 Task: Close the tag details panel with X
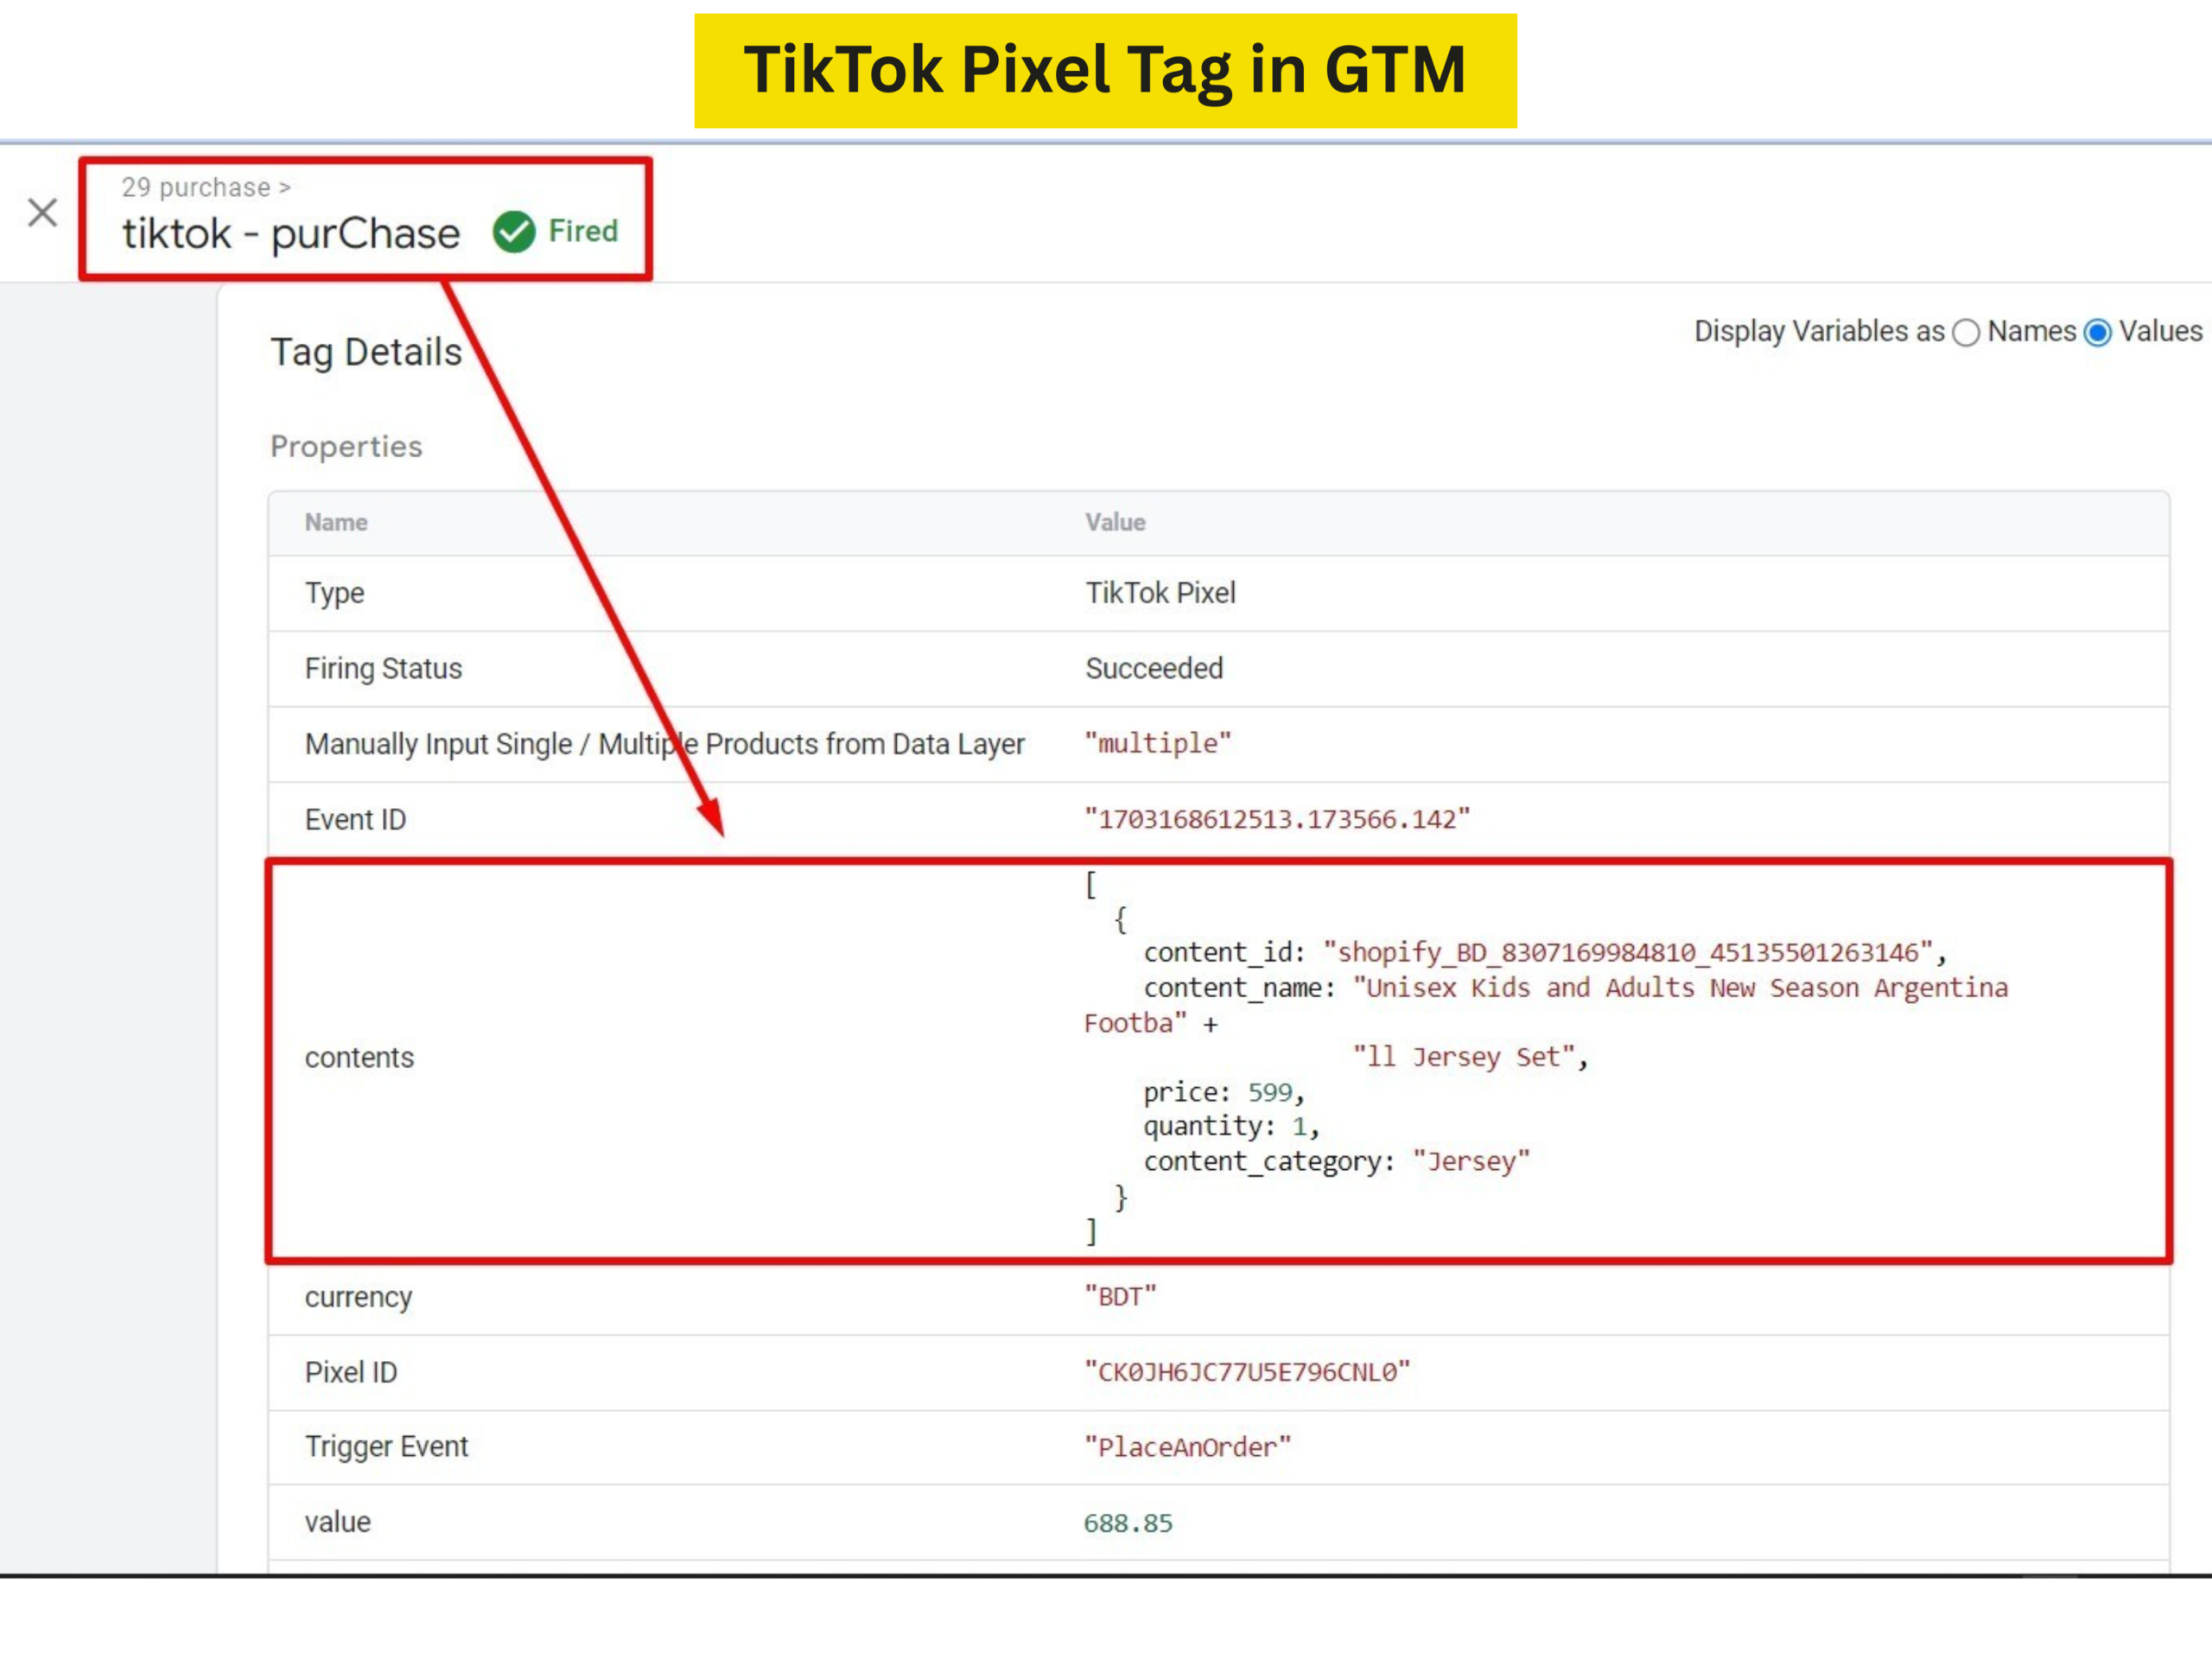click(x=43, y=212)
